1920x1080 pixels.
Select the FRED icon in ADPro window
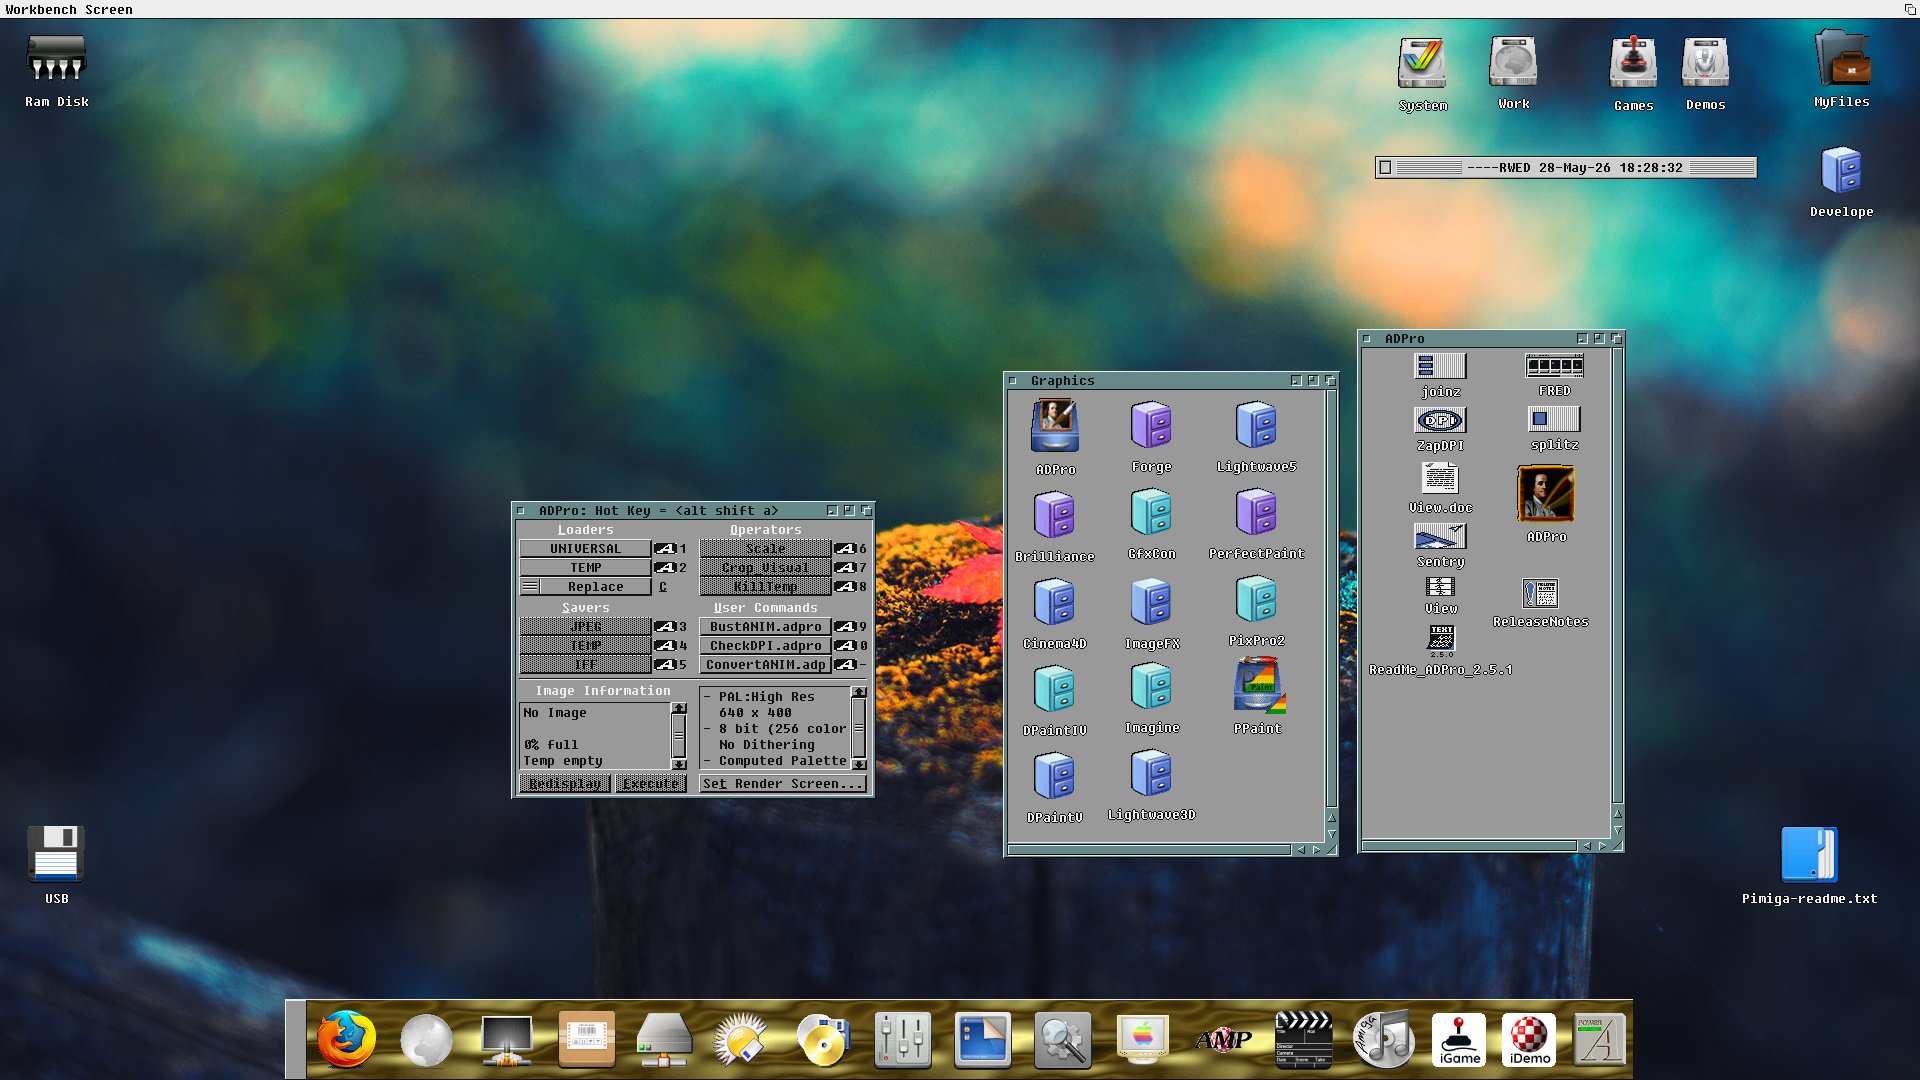(x=1554, y=366)
